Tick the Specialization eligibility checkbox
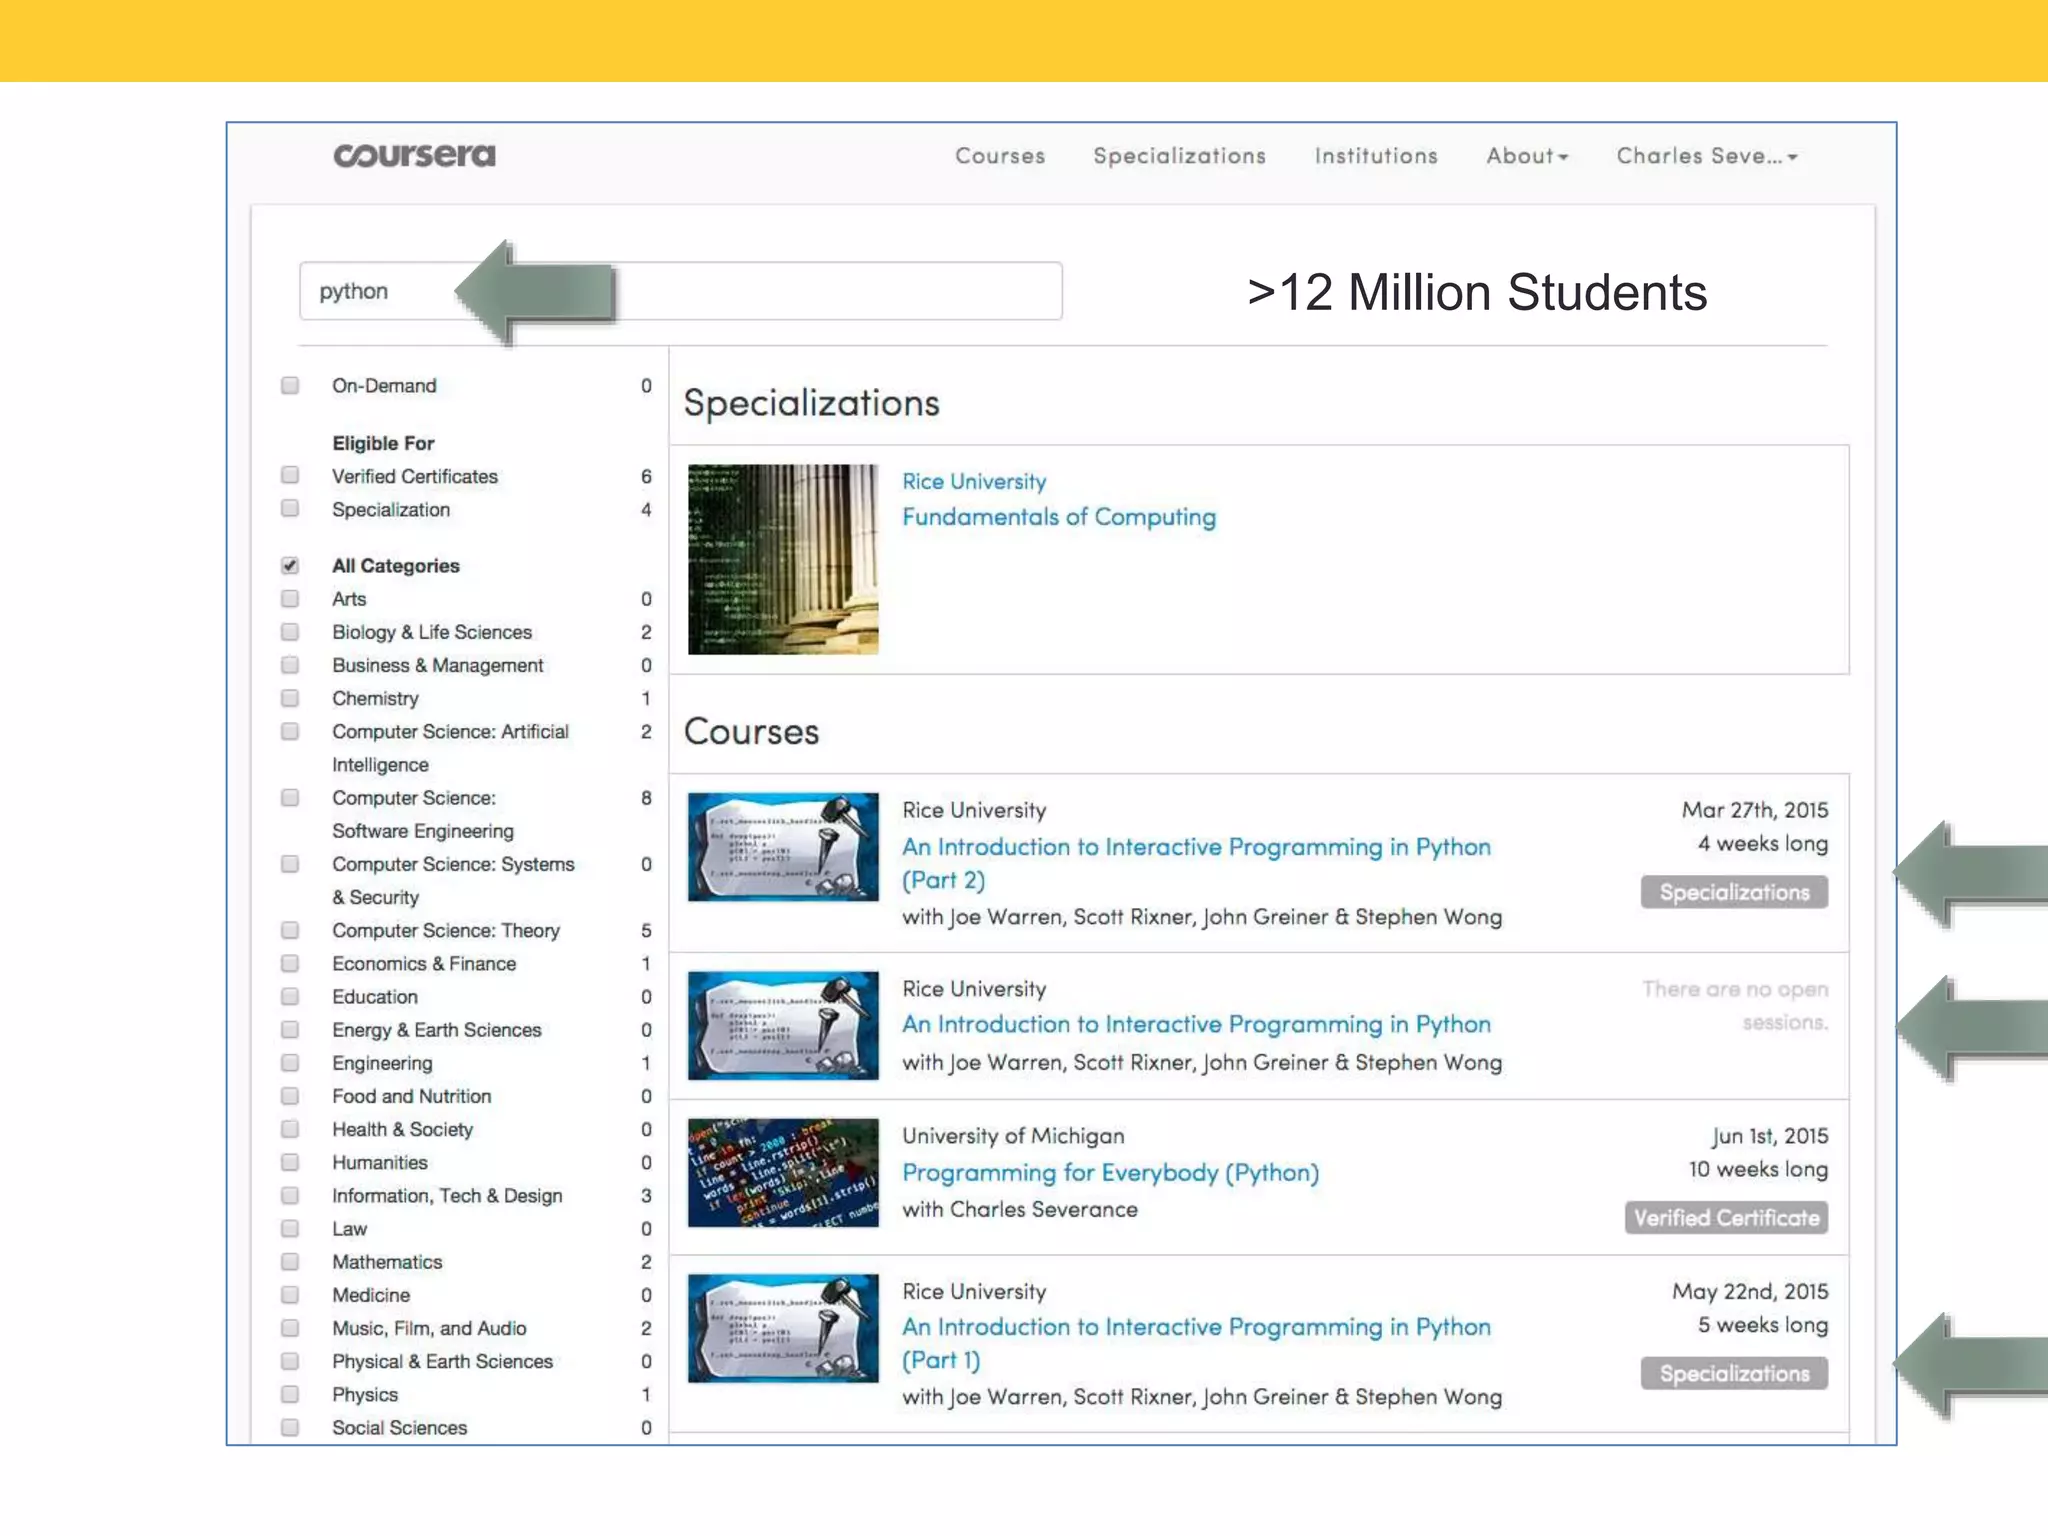The image size is (2048, 1536). 290,508
